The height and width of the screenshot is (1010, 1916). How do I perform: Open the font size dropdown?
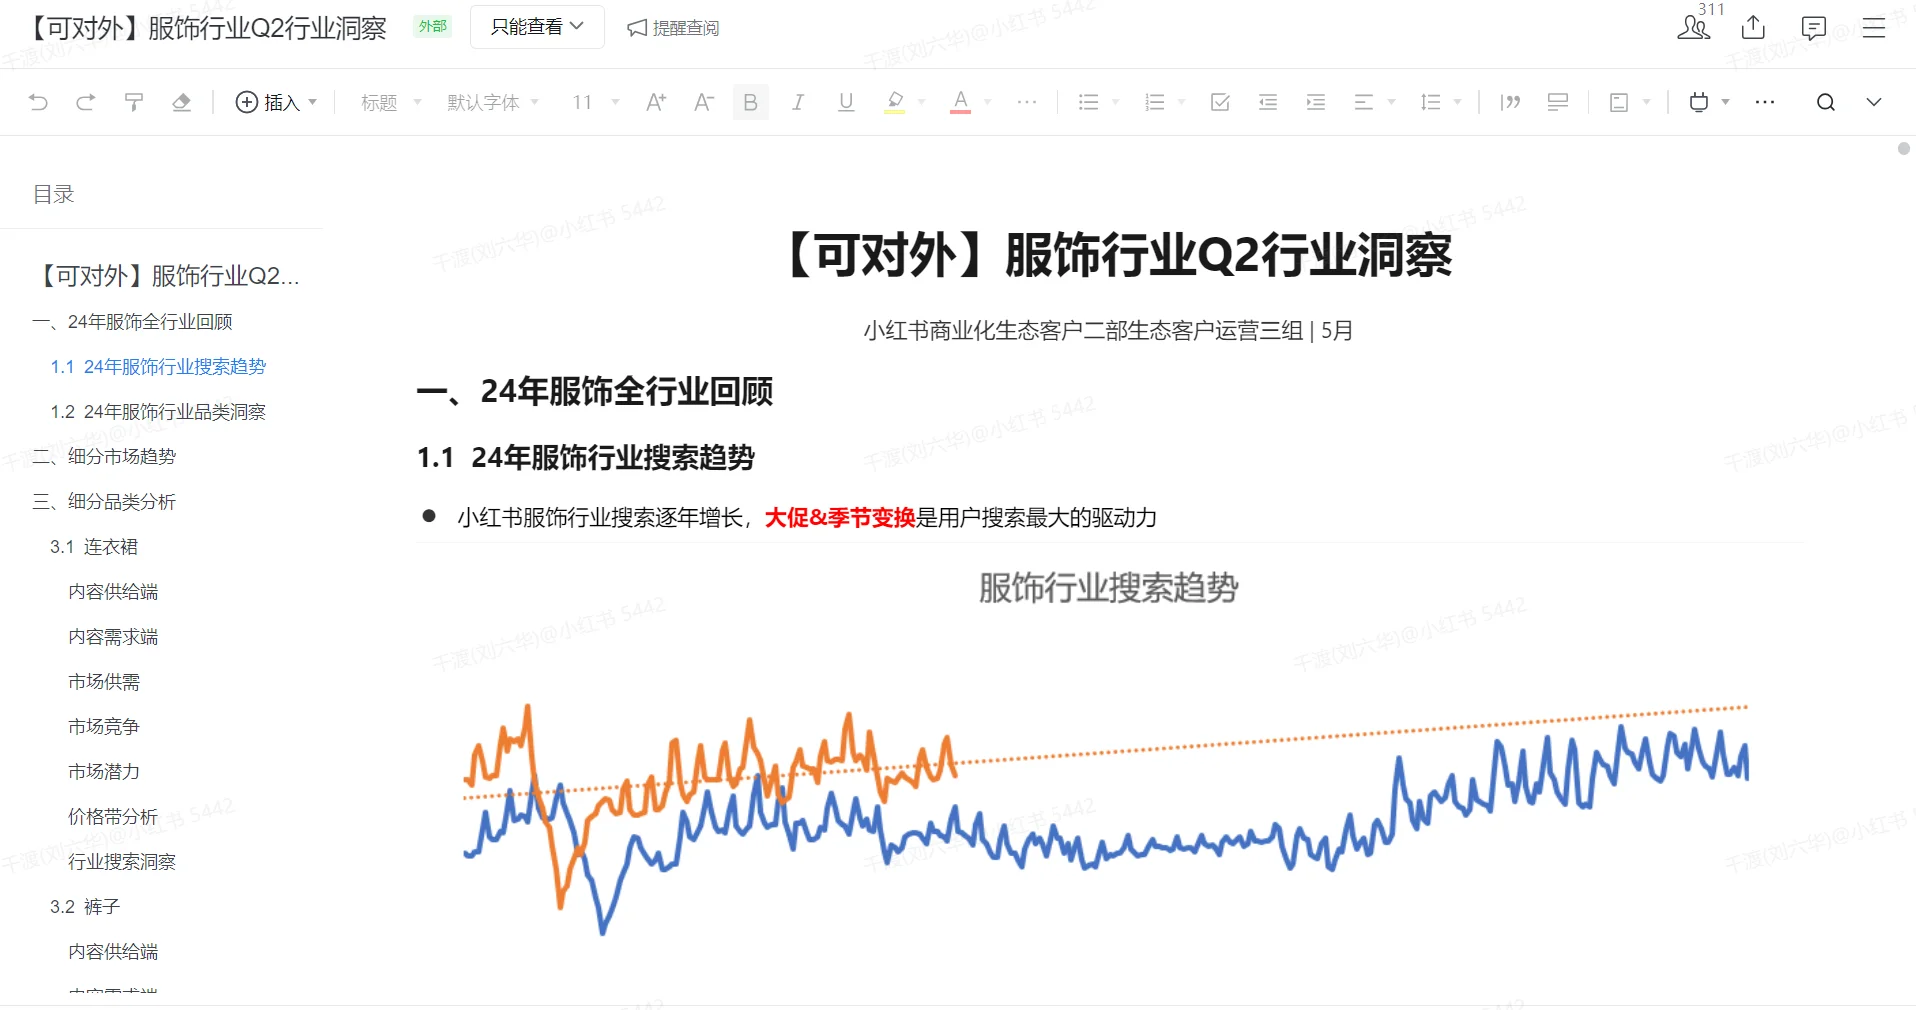click(x=593, y=101)
